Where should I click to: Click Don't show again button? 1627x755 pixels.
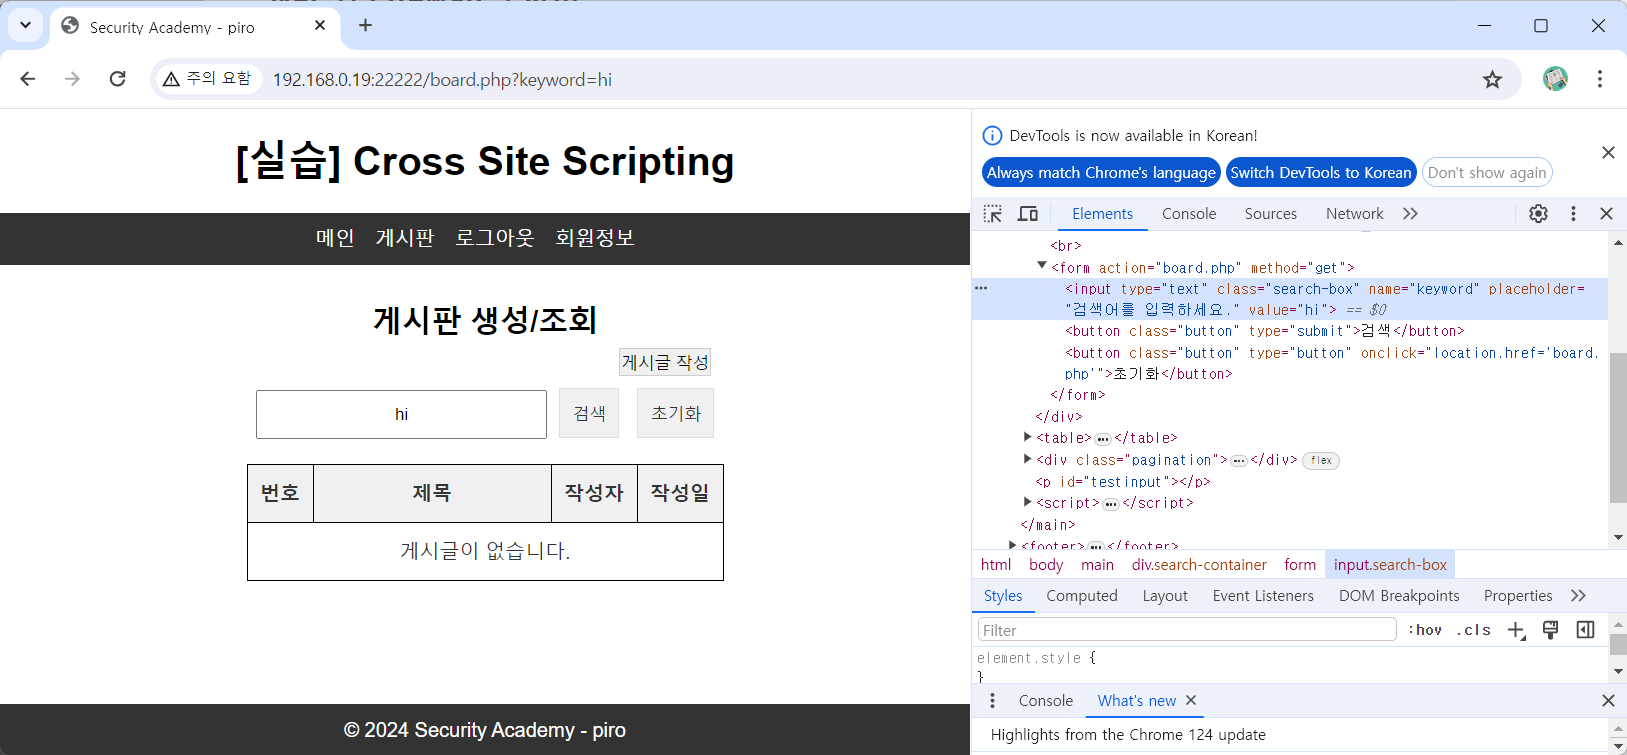[1487, 172]
